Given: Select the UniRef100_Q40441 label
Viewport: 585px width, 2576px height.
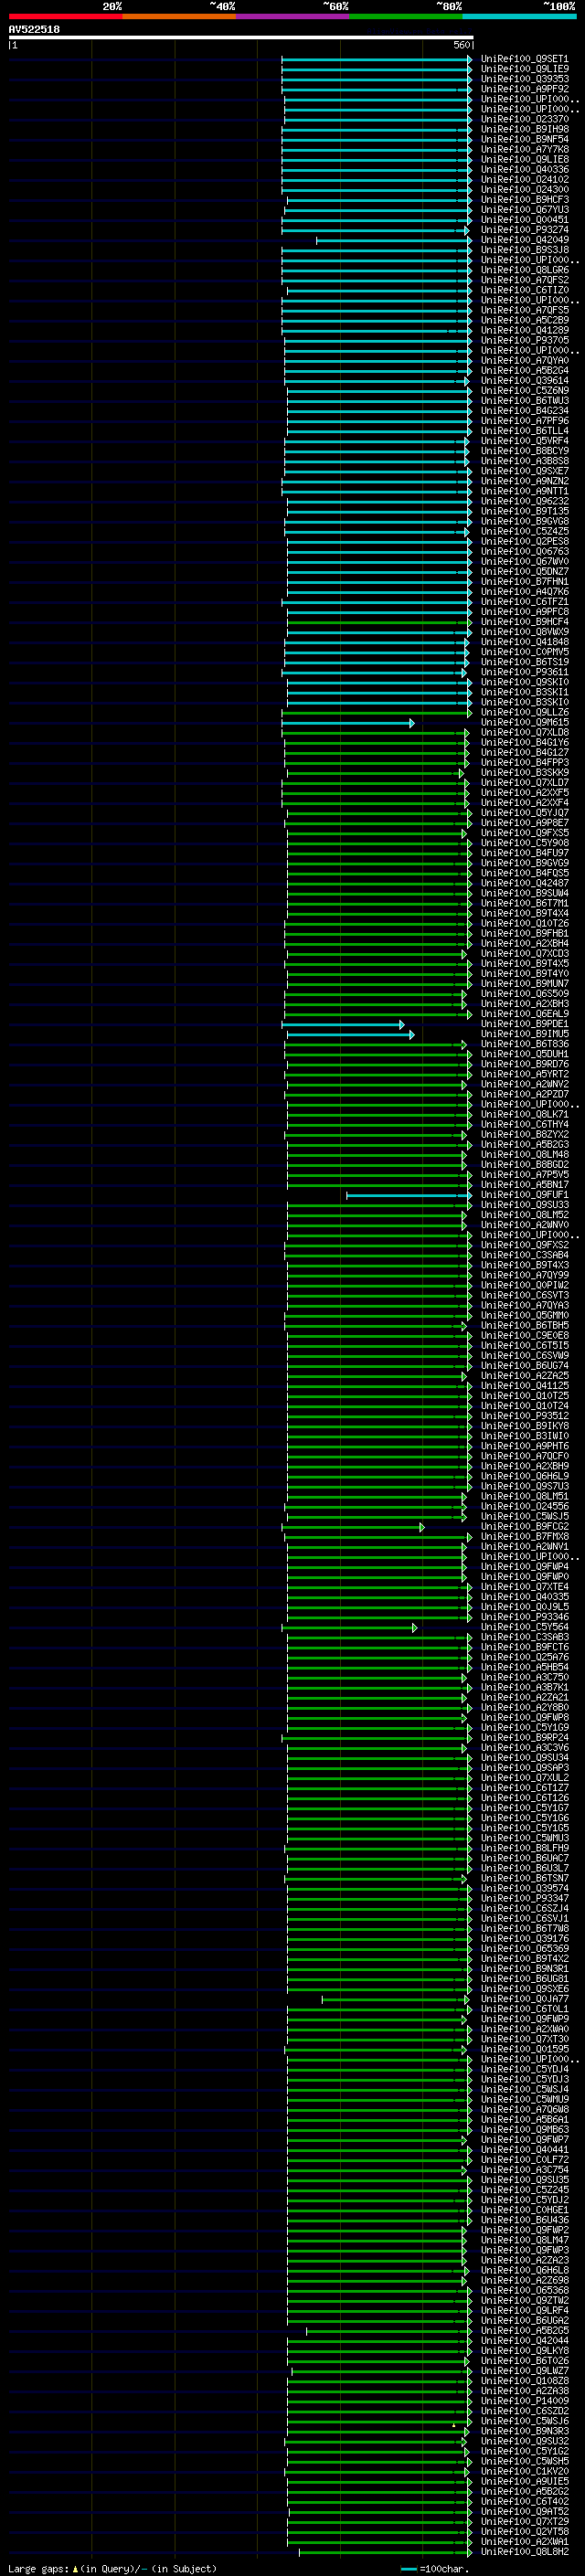Looking at the screenshot, I should (524, 2150).
